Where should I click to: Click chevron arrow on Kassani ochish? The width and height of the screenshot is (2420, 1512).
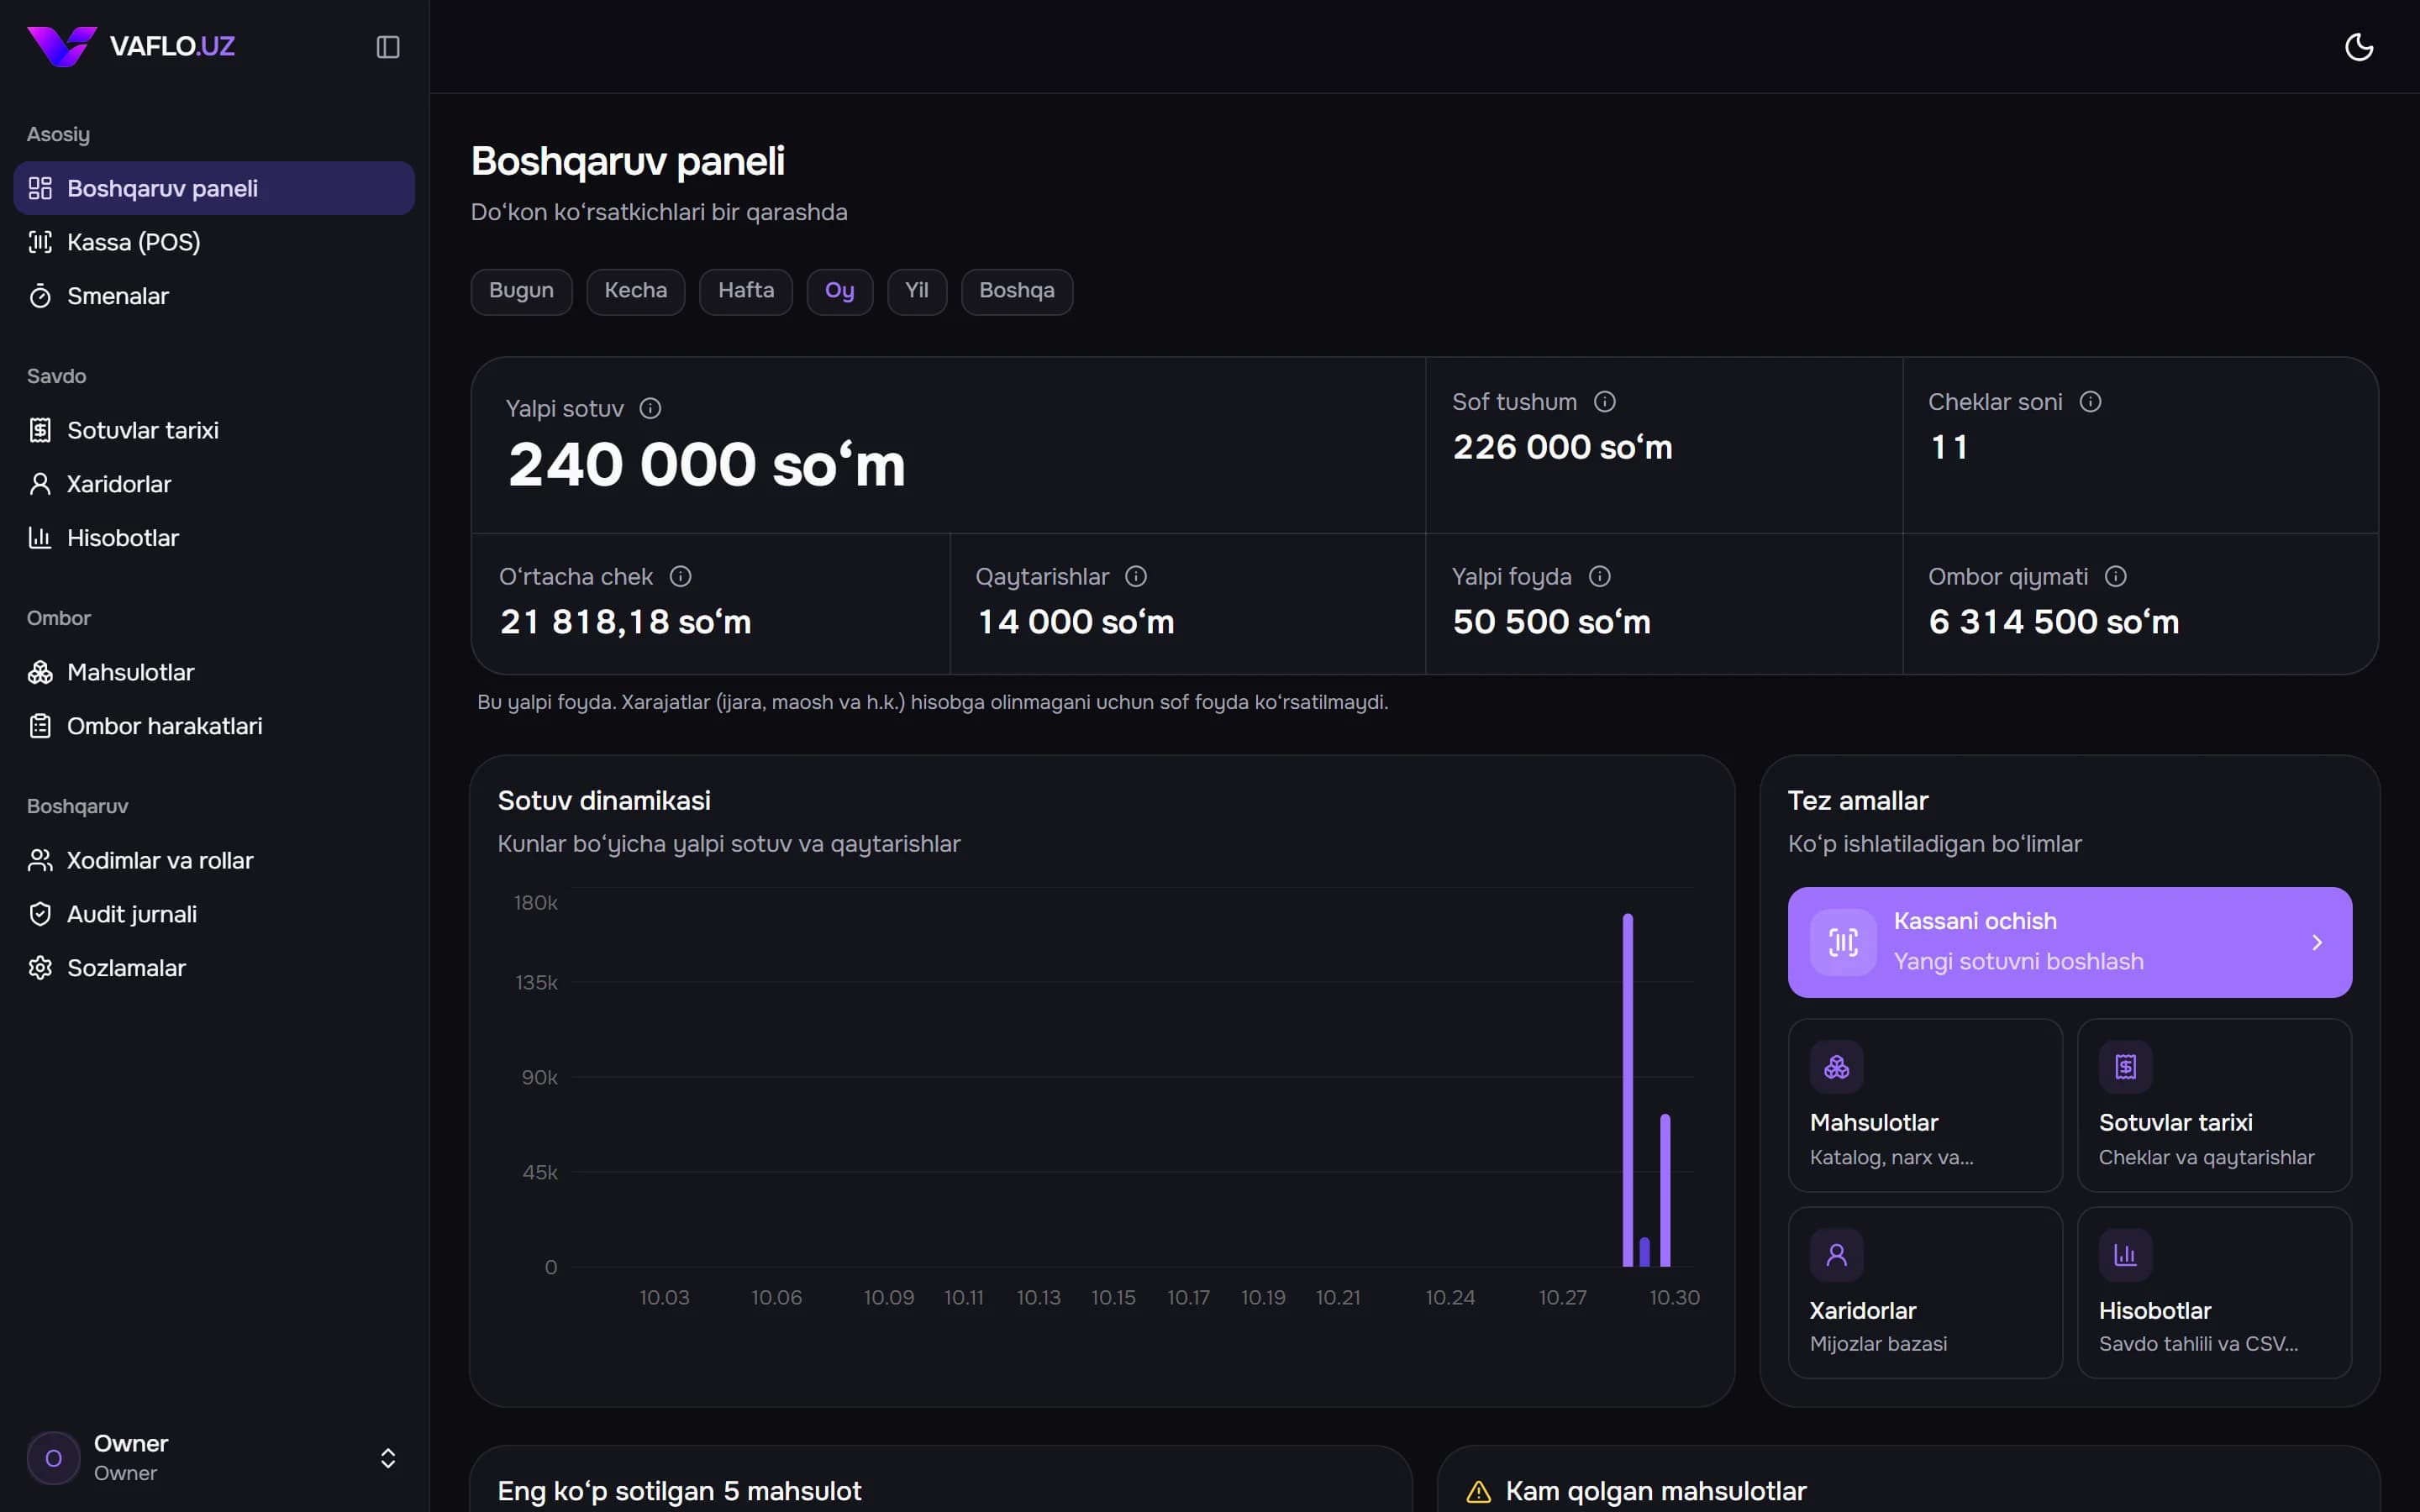[x=2317, y=942]
